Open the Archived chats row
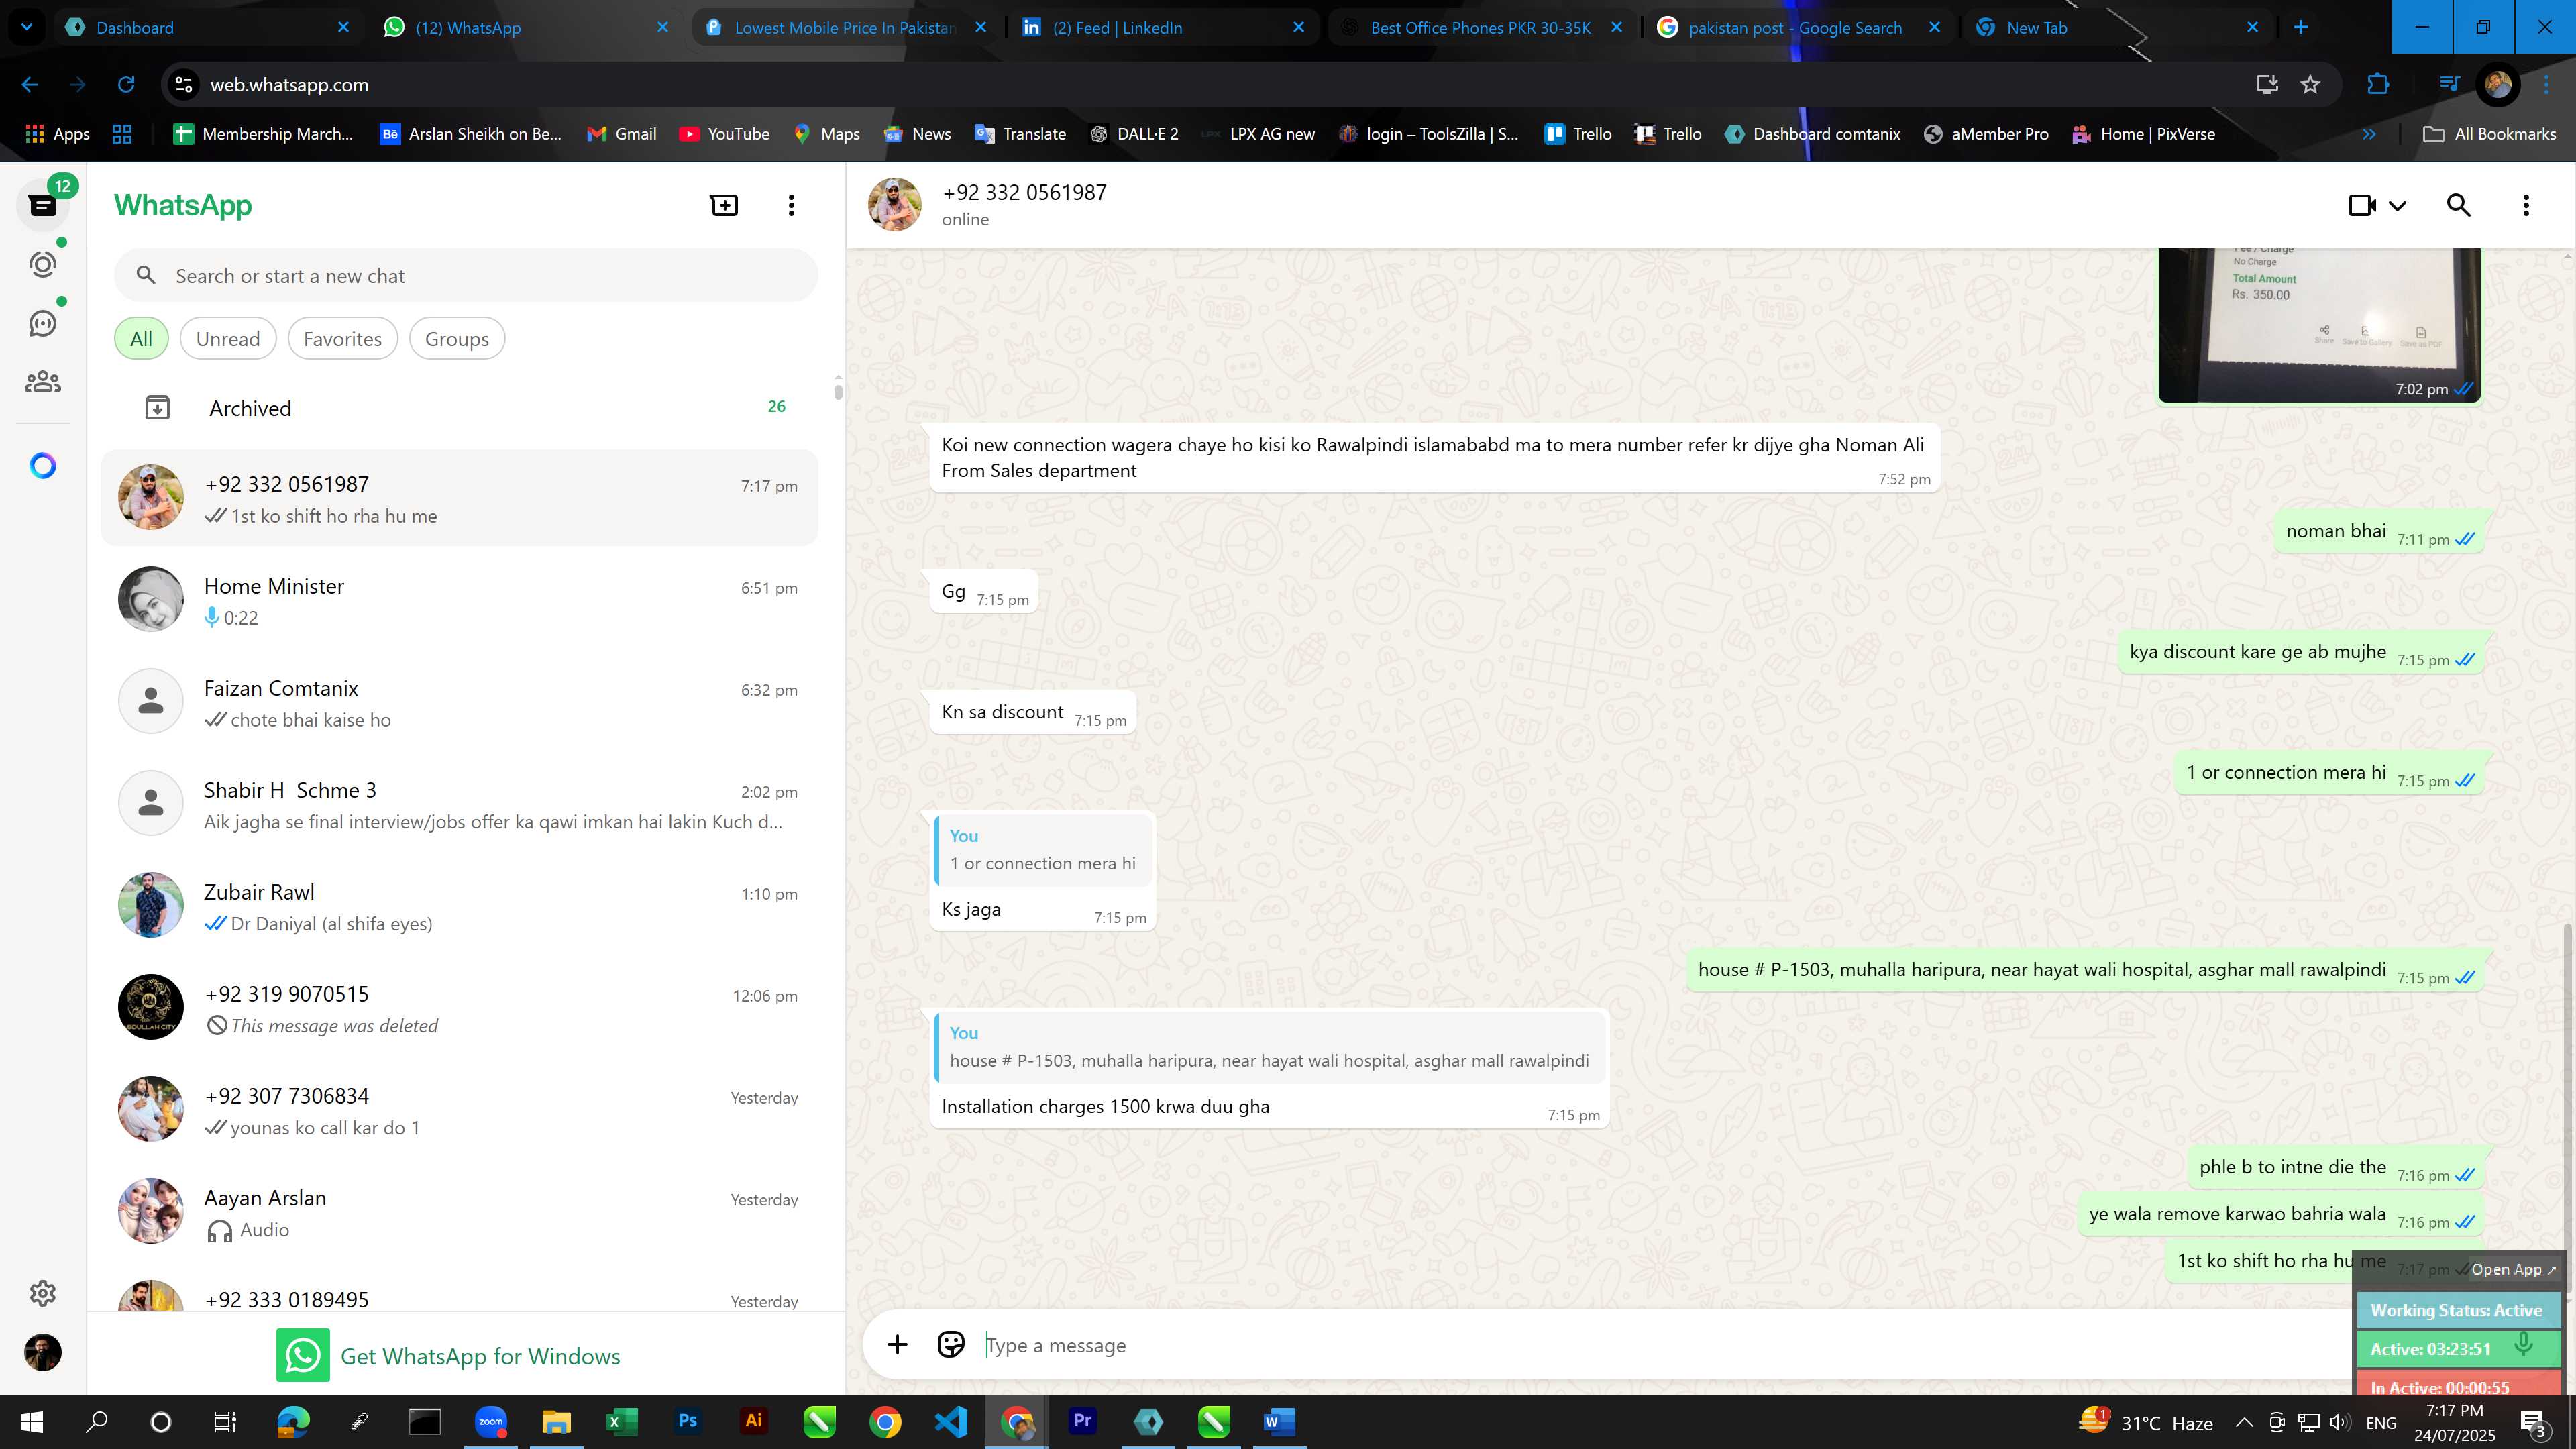 (x=460, y=407)
